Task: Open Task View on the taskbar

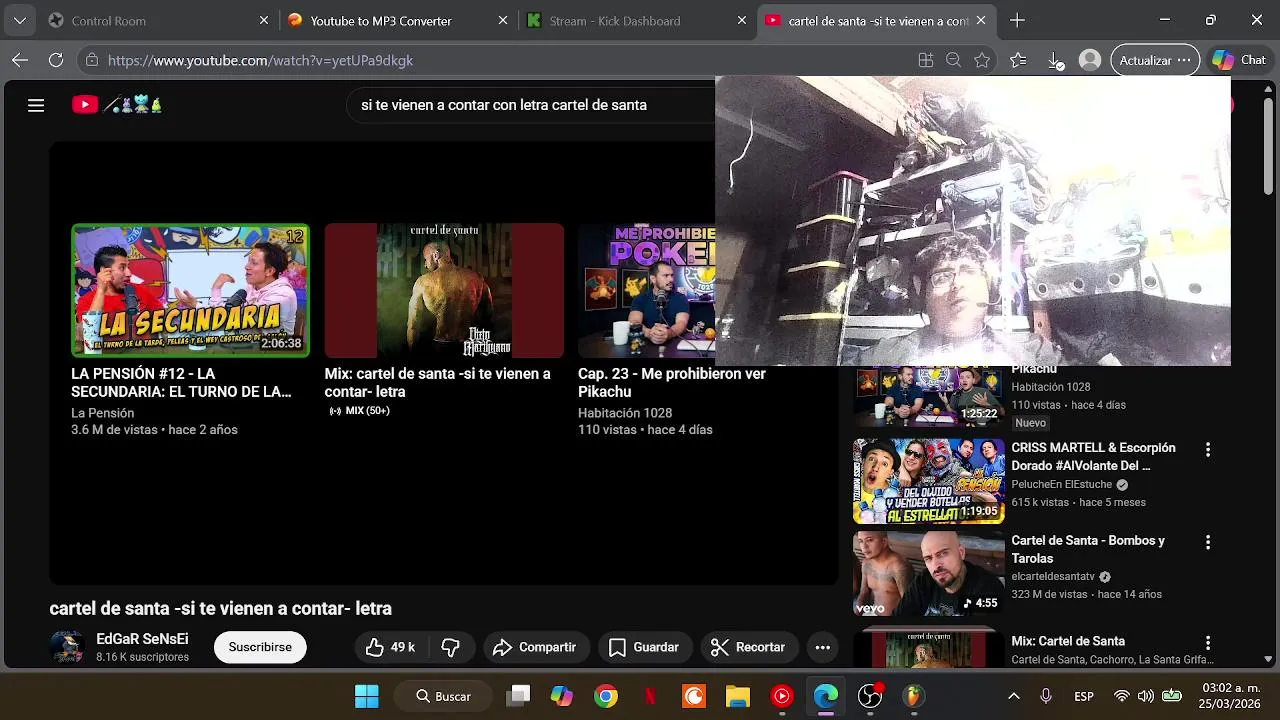Action: (x=518, y=696)
